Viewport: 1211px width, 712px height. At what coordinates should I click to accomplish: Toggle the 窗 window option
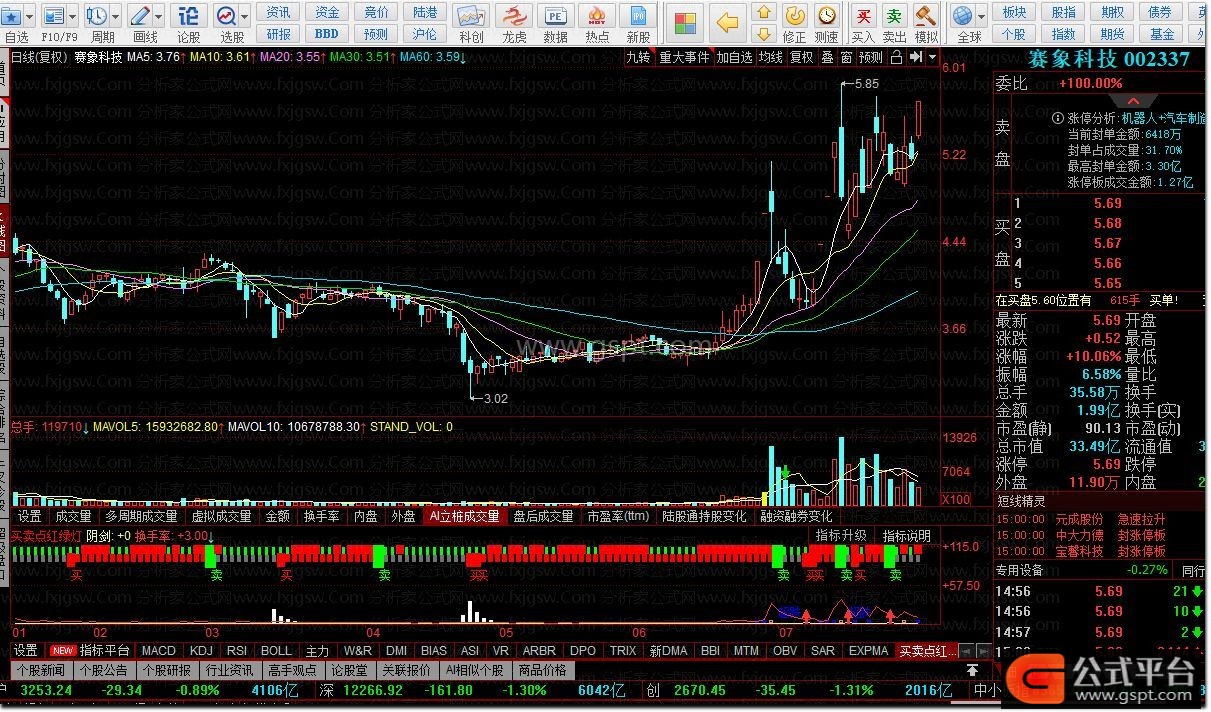[847, 57]
